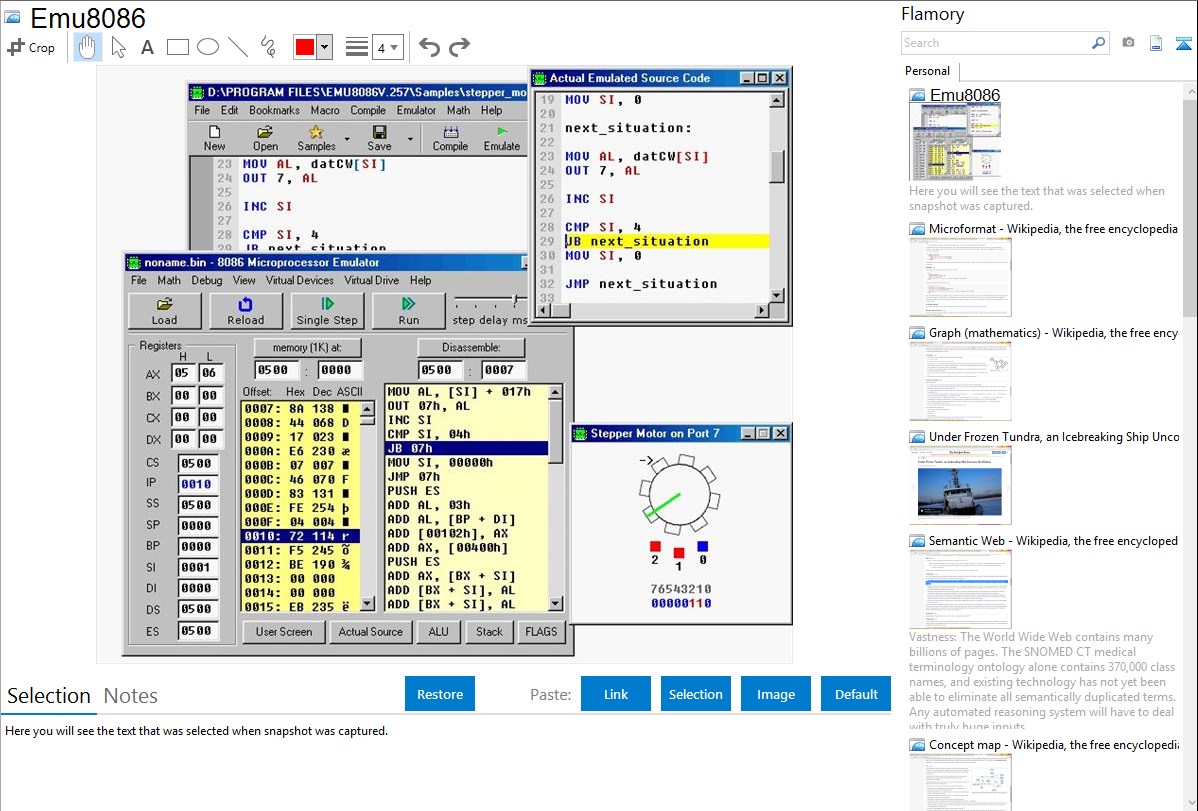Click the blue collapse panel icon
The width and height of the screenshot is (1198, 811).
coord(1183,43)
